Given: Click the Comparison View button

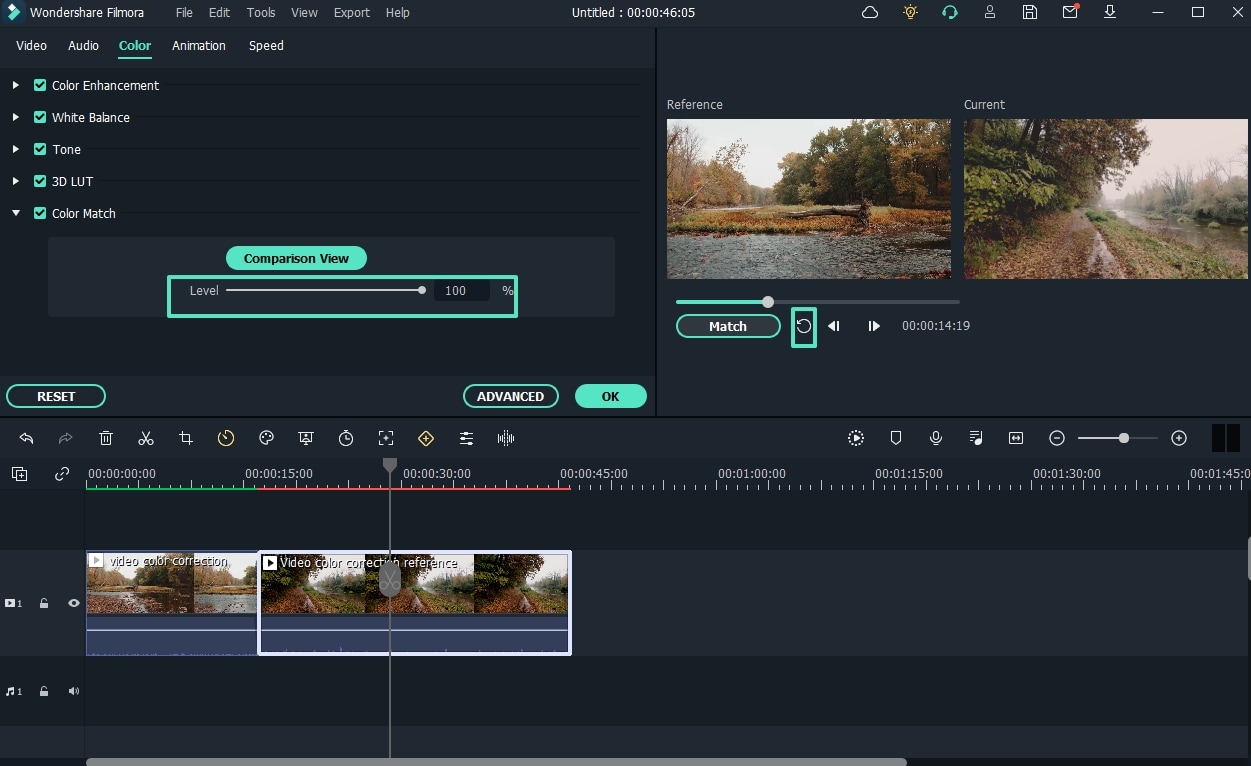Looking at the screenshot, I should click(296, 258).
